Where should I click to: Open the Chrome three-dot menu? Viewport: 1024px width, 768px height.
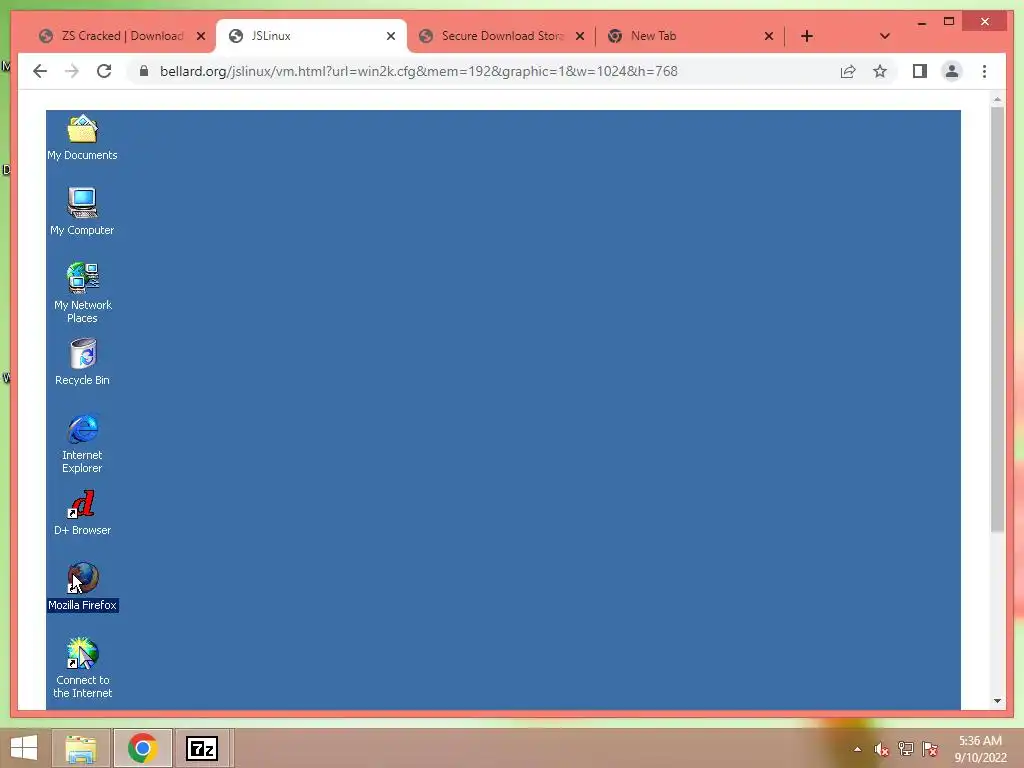(984, 71)
